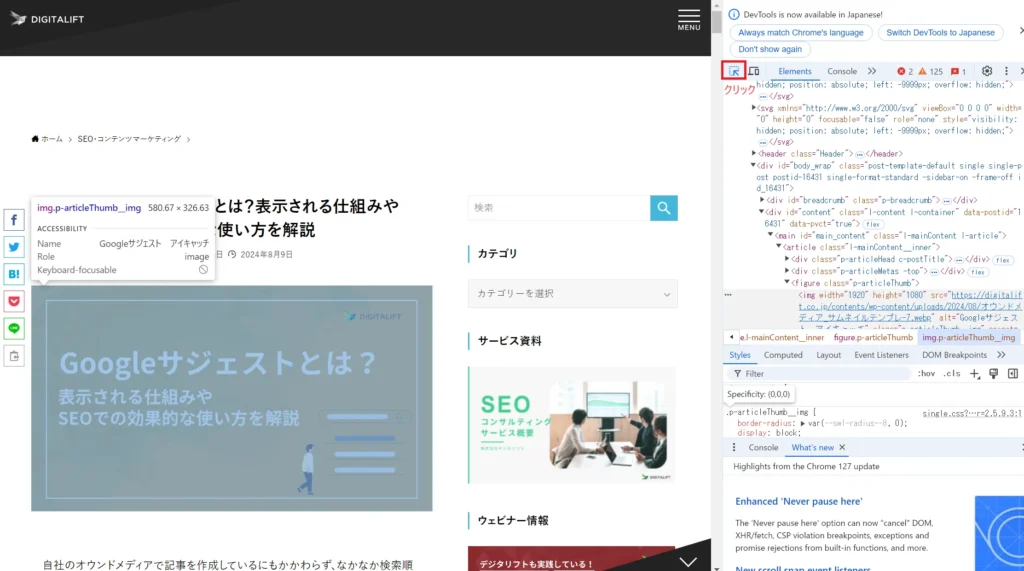
Task: Click the Googleサジェスト article thumbnail image
Action: click(x=232, y=398)
